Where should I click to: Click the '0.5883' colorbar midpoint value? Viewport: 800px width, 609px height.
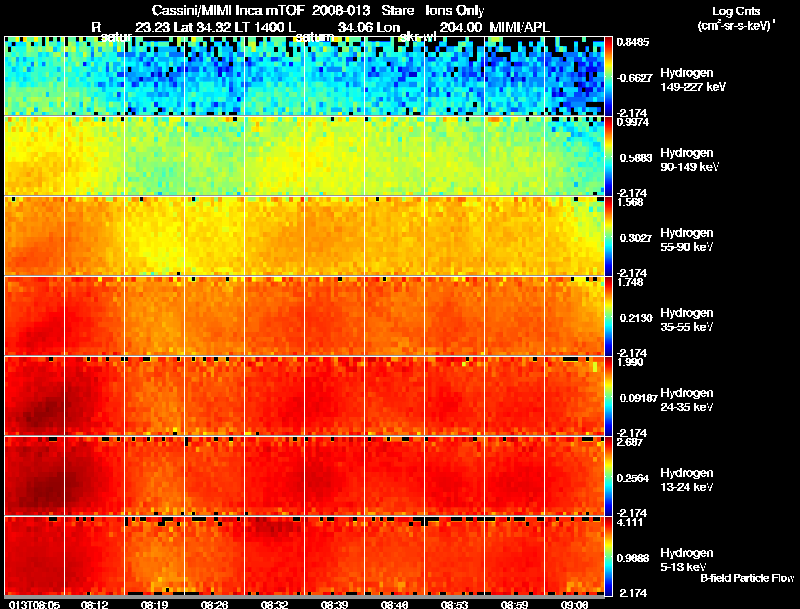(636, 158)
